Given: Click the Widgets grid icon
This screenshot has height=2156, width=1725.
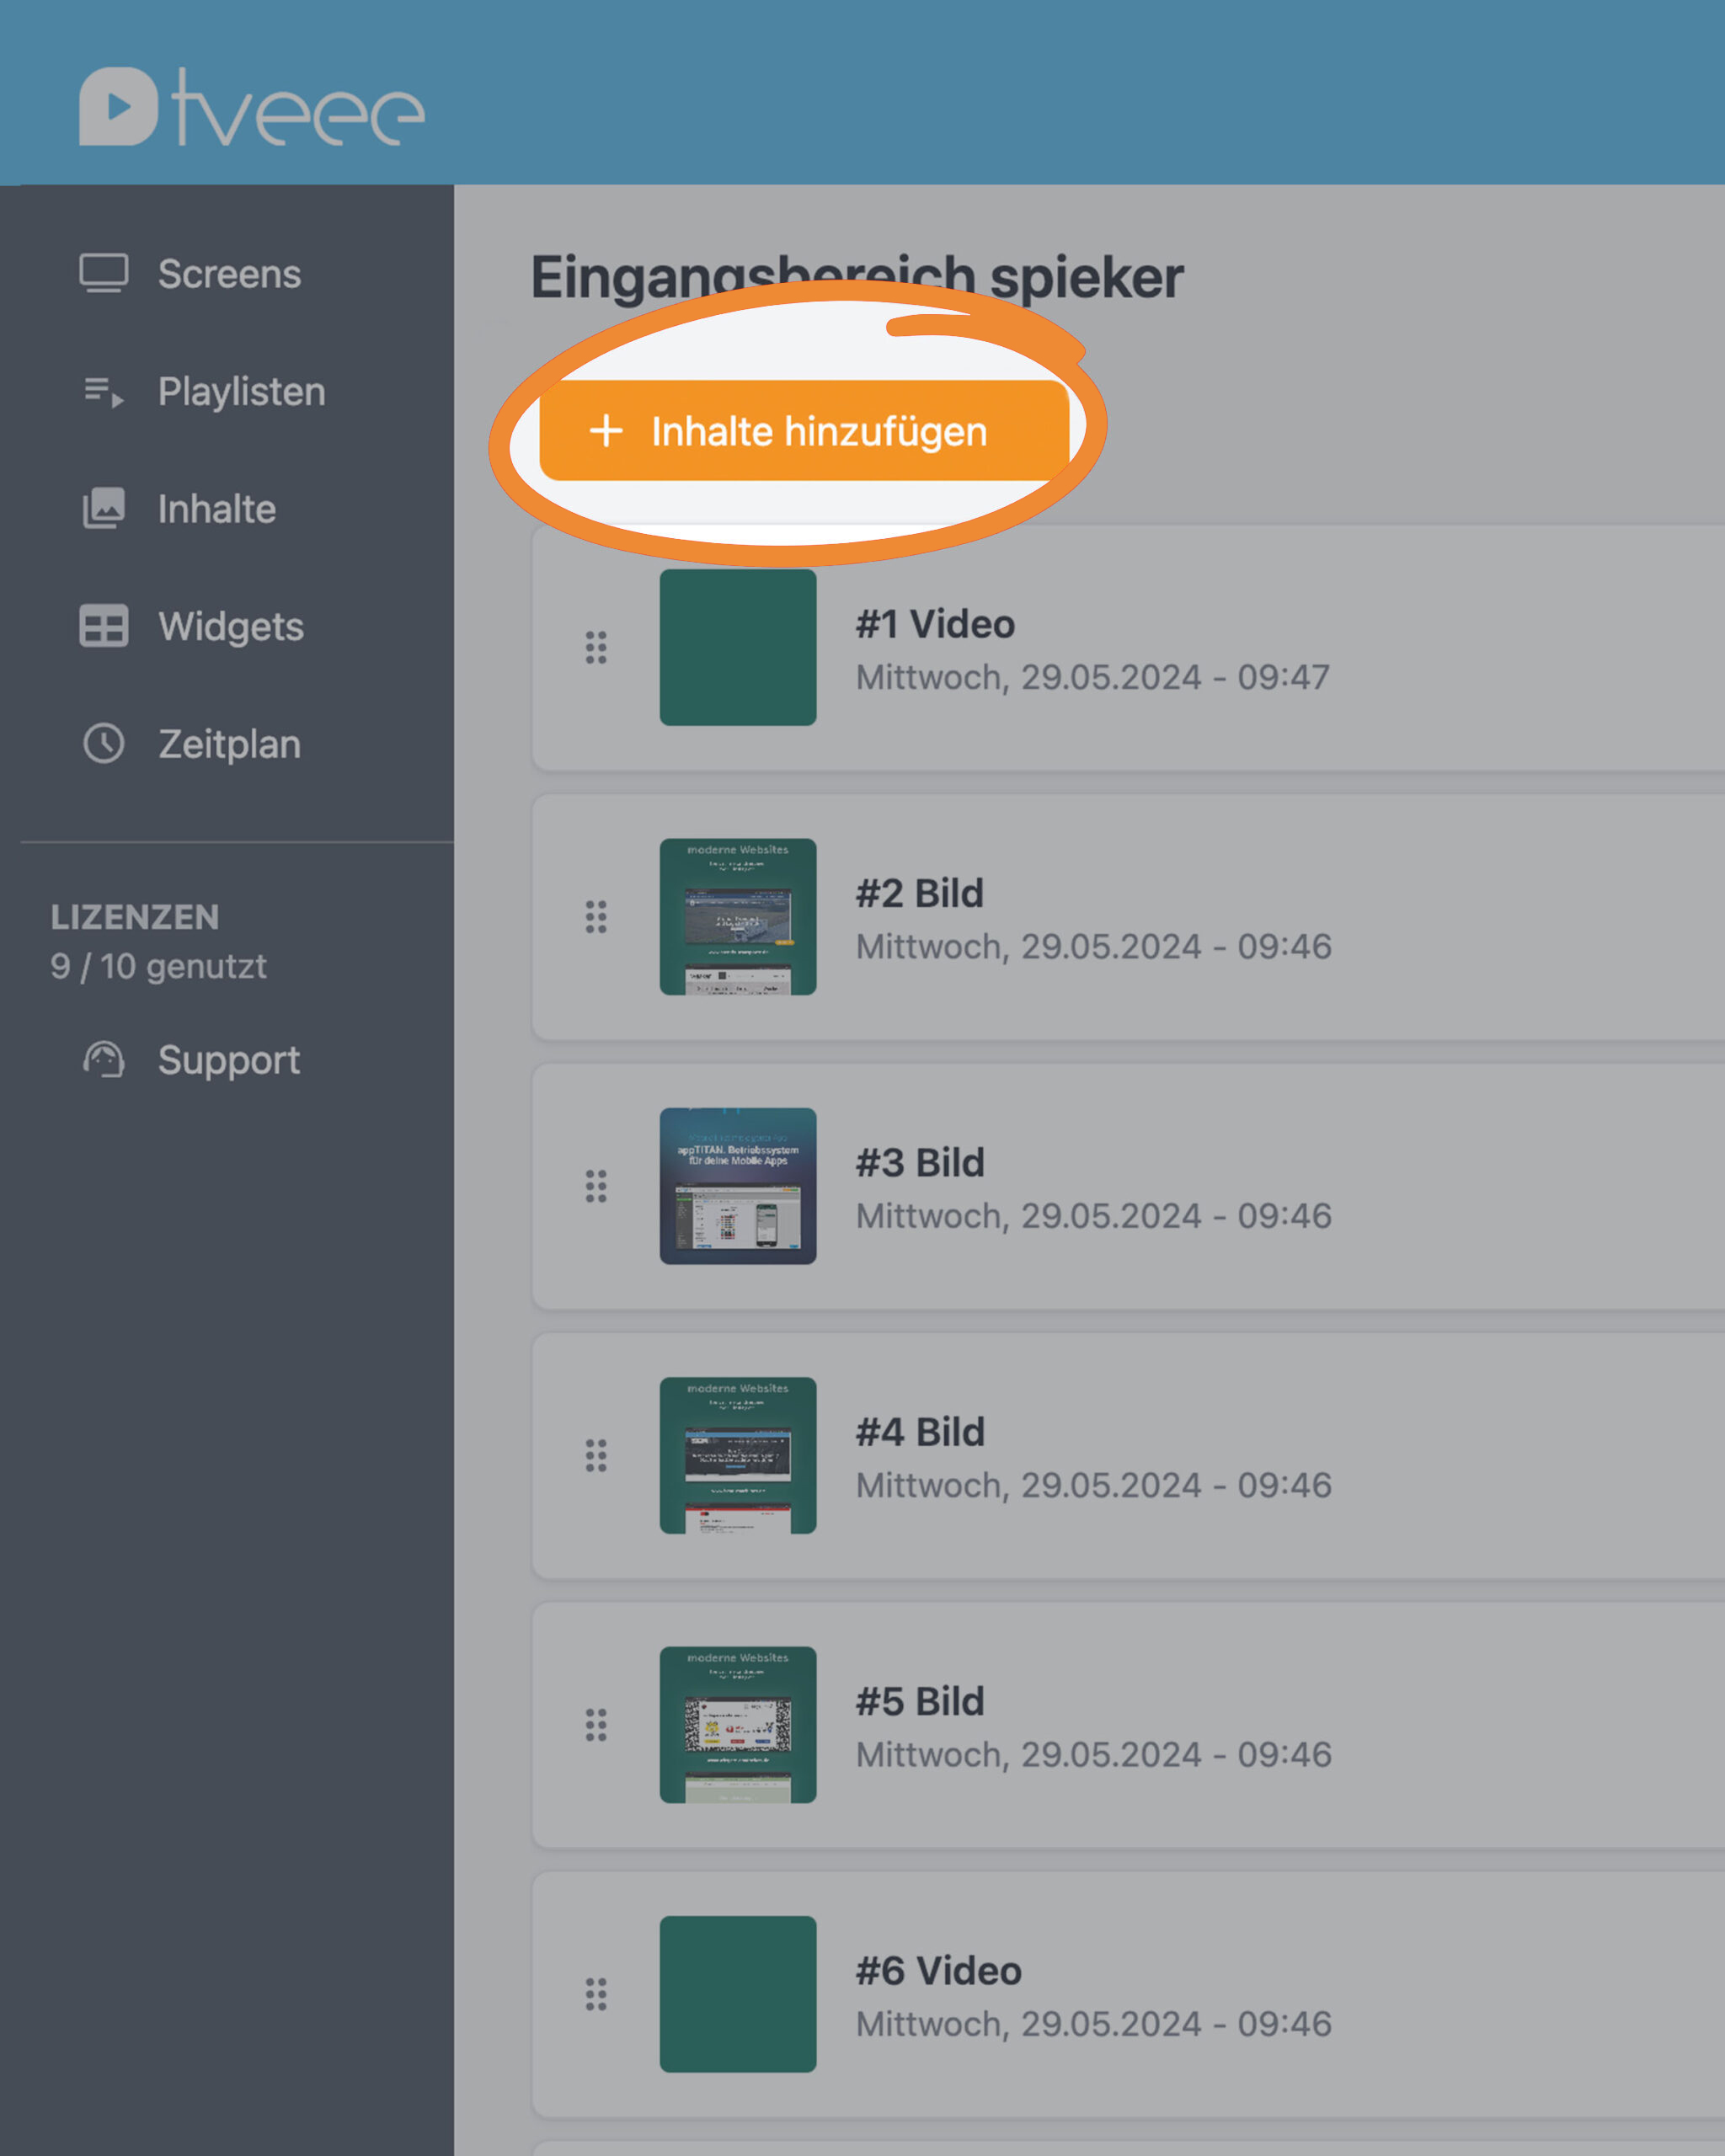Looking at the screenshot, I should click(104, 626).
